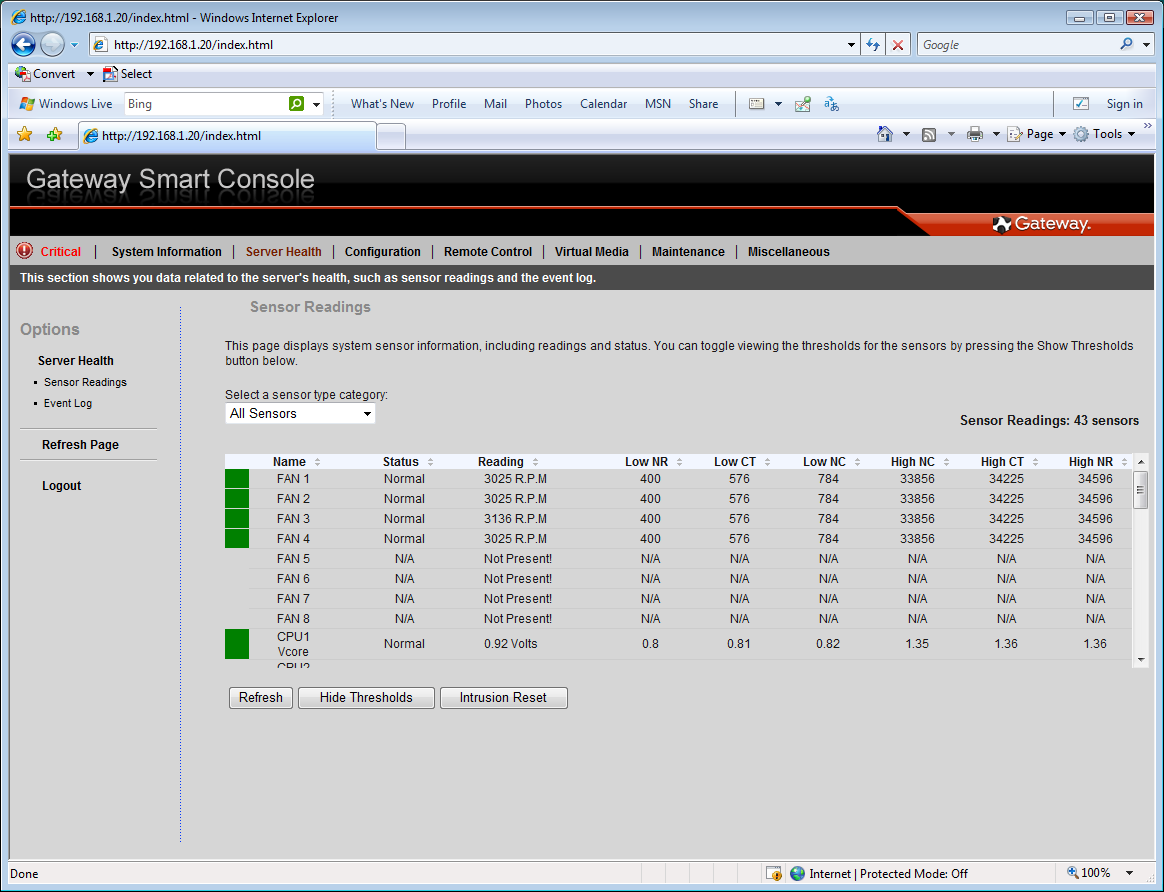Sort table by Reading column header
This screenshot has width=1164, height=892.
tap(501, 462)
